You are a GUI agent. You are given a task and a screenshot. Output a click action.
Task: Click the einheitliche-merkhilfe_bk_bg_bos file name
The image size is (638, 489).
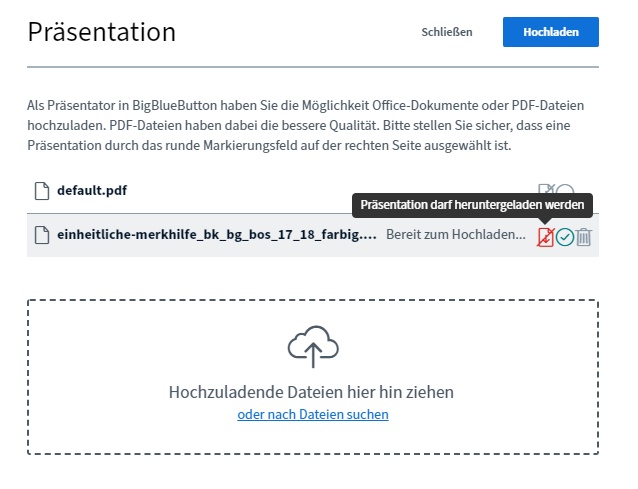[217, 235]
